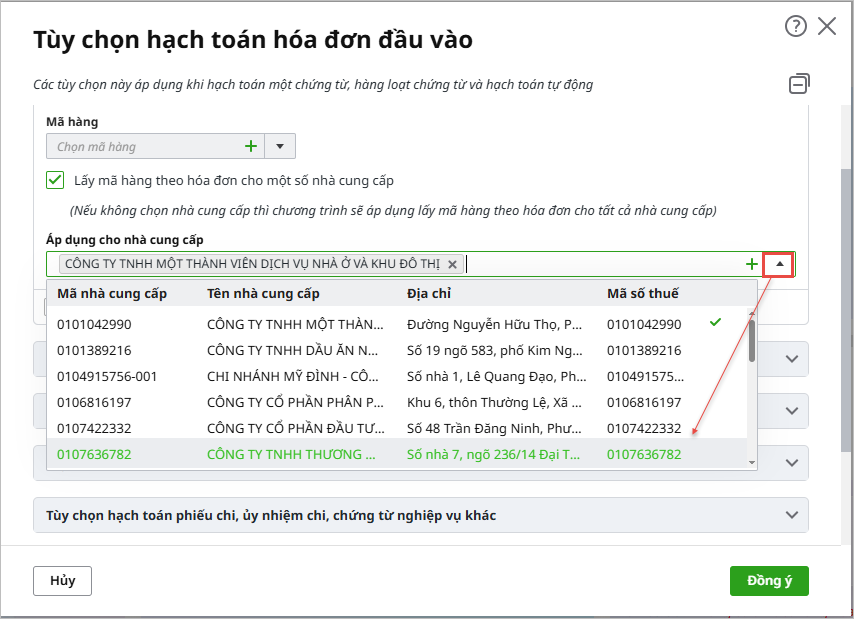This screenshot has height=619, width=854.
Task: Open the Mã hàng dropdown arrow
Action: point(280,147)
